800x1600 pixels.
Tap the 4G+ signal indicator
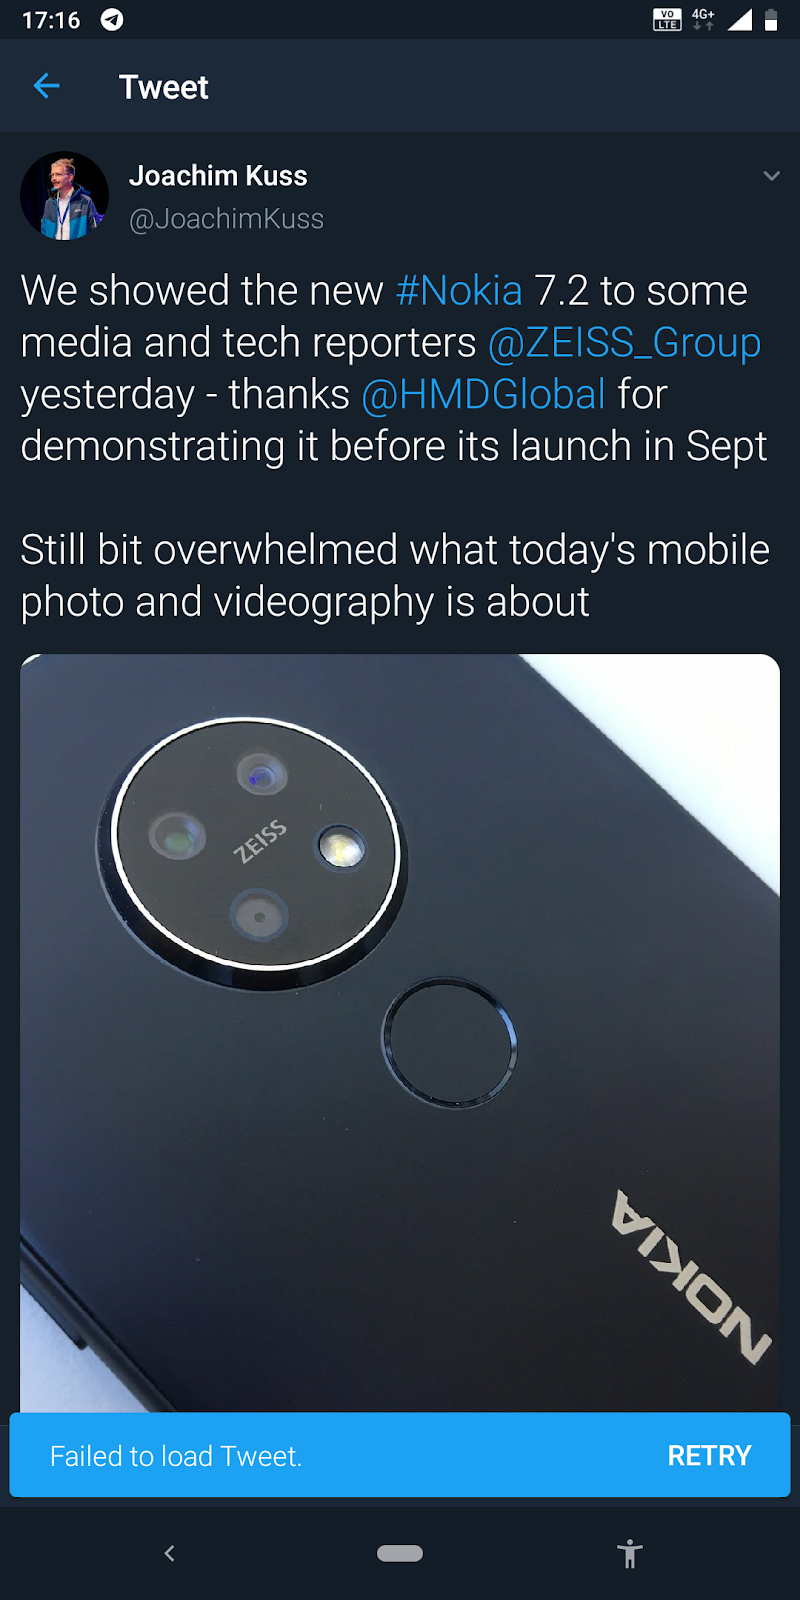(x=704, y=19)
